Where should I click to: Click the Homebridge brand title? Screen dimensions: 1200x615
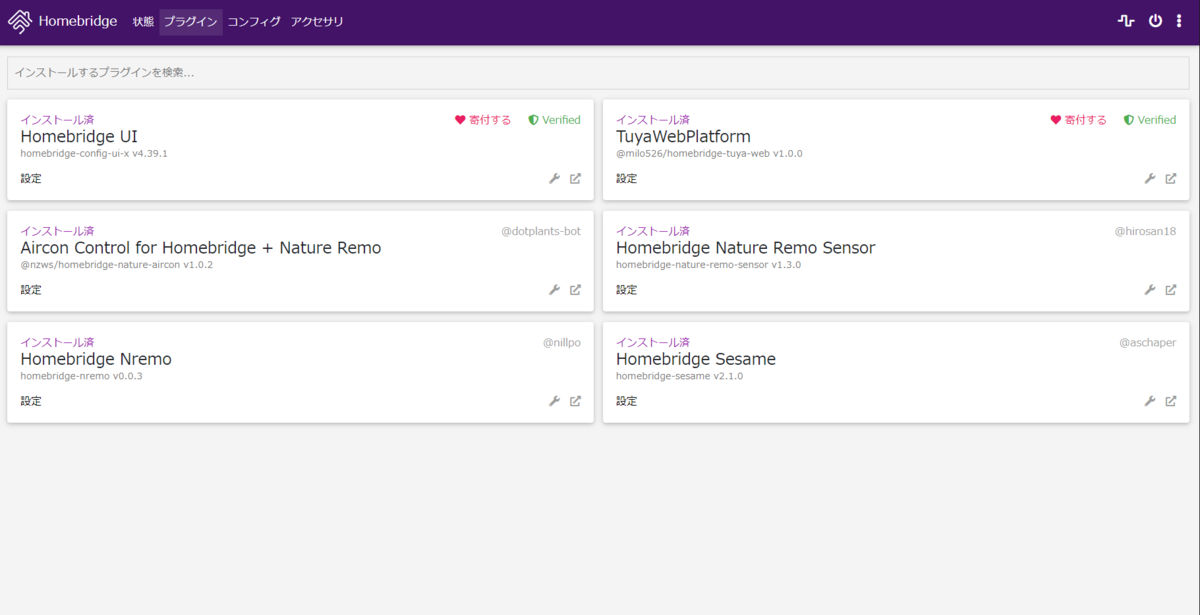(x=78, y=21)
